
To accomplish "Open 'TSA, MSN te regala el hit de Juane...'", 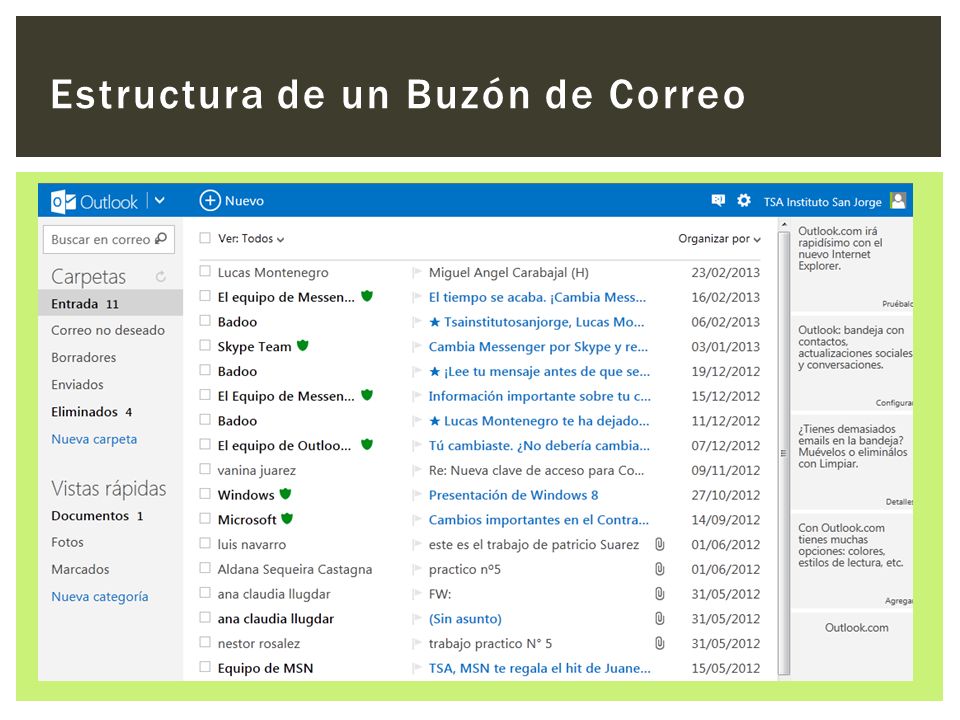I will [539, 669].
